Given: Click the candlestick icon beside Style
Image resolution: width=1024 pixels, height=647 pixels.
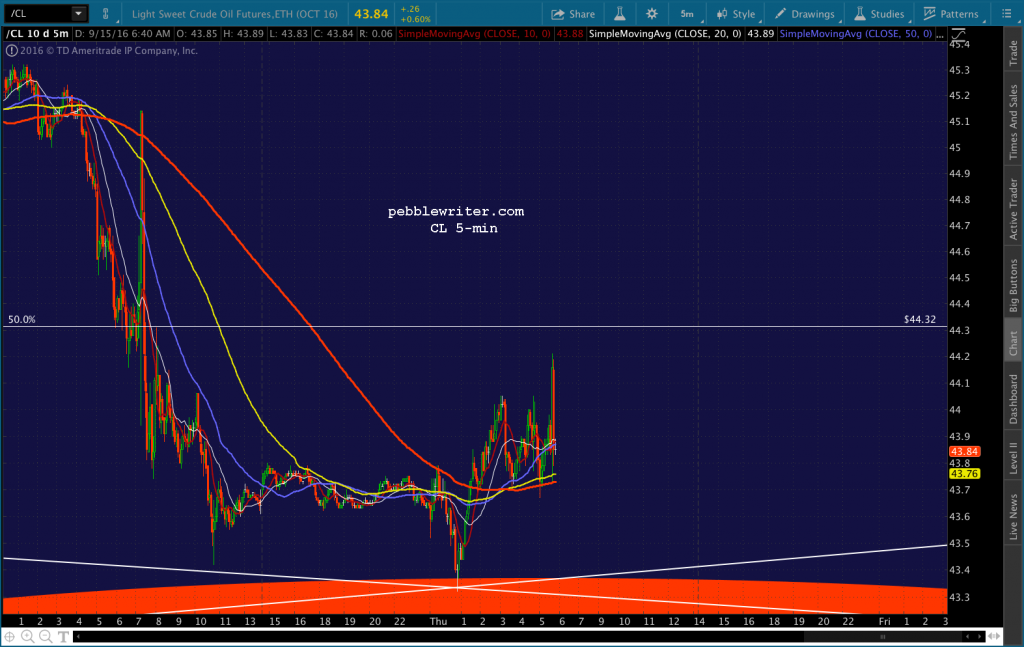Looking at the screenshot, I should point(722,14).
